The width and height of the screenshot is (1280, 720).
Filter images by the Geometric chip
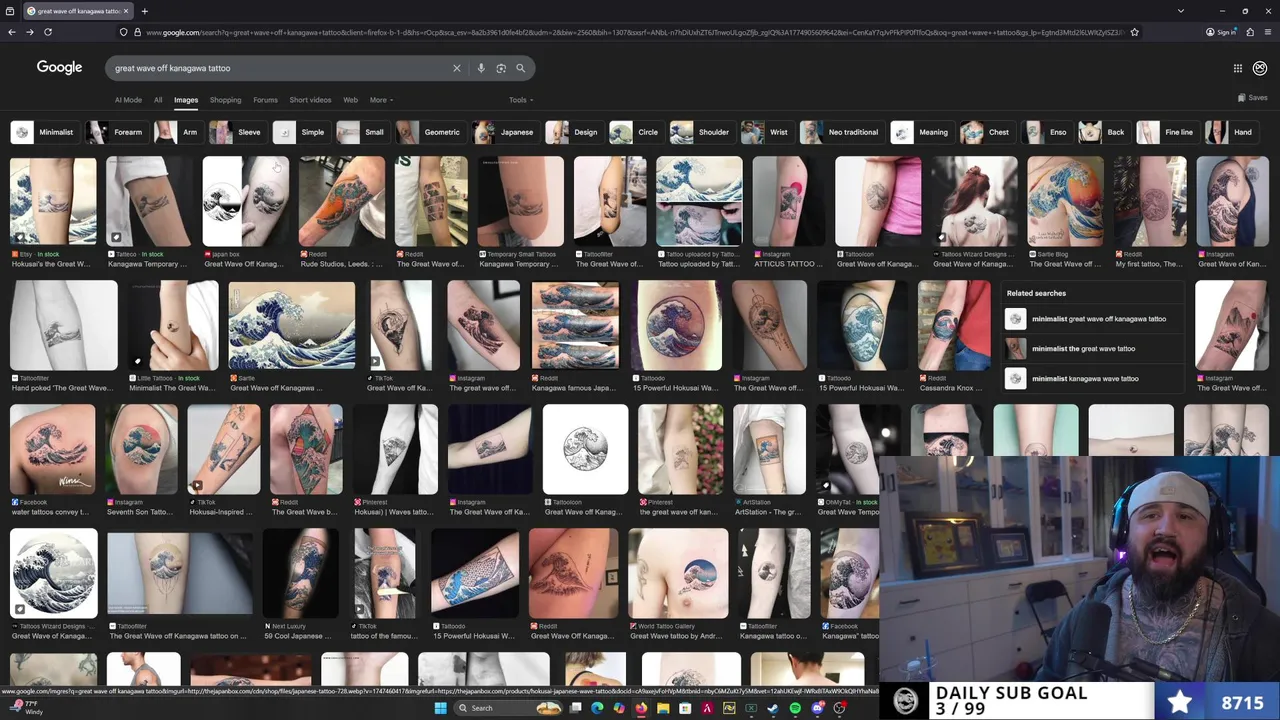coord(430,132)
